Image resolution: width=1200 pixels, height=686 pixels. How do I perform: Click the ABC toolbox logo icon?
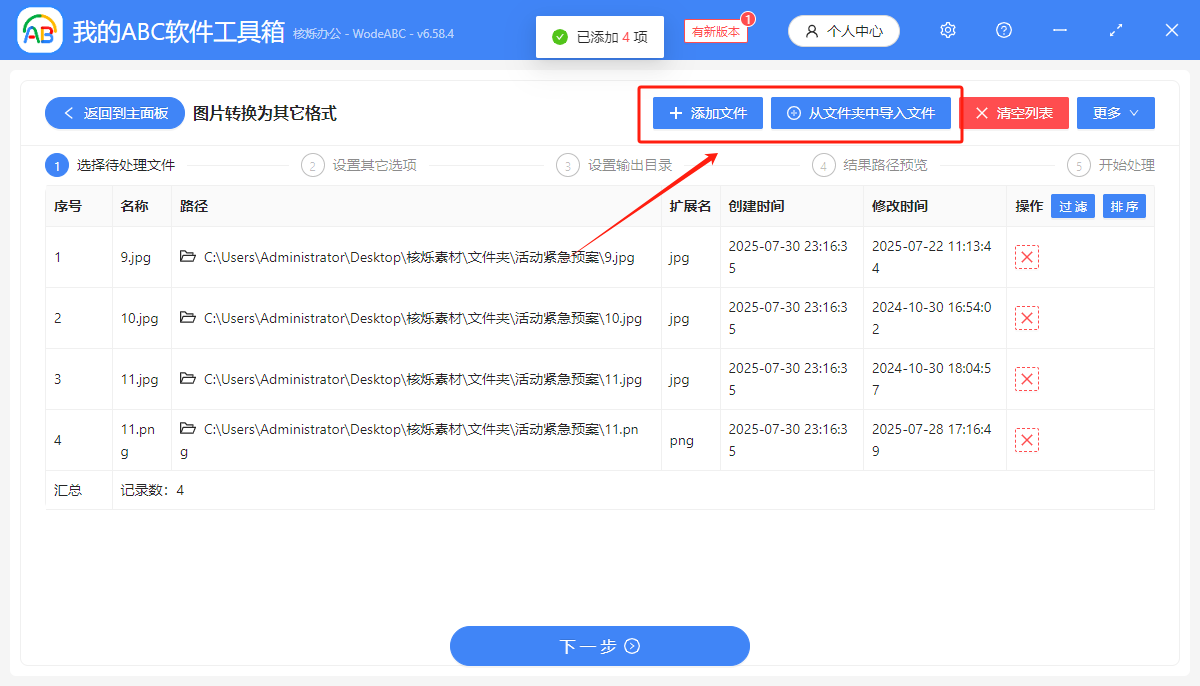click(38, 29)
